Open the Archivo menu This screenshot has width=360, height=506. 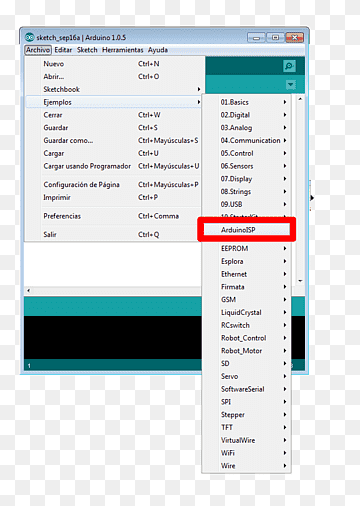pyautogui.click(x=38, y=50)
